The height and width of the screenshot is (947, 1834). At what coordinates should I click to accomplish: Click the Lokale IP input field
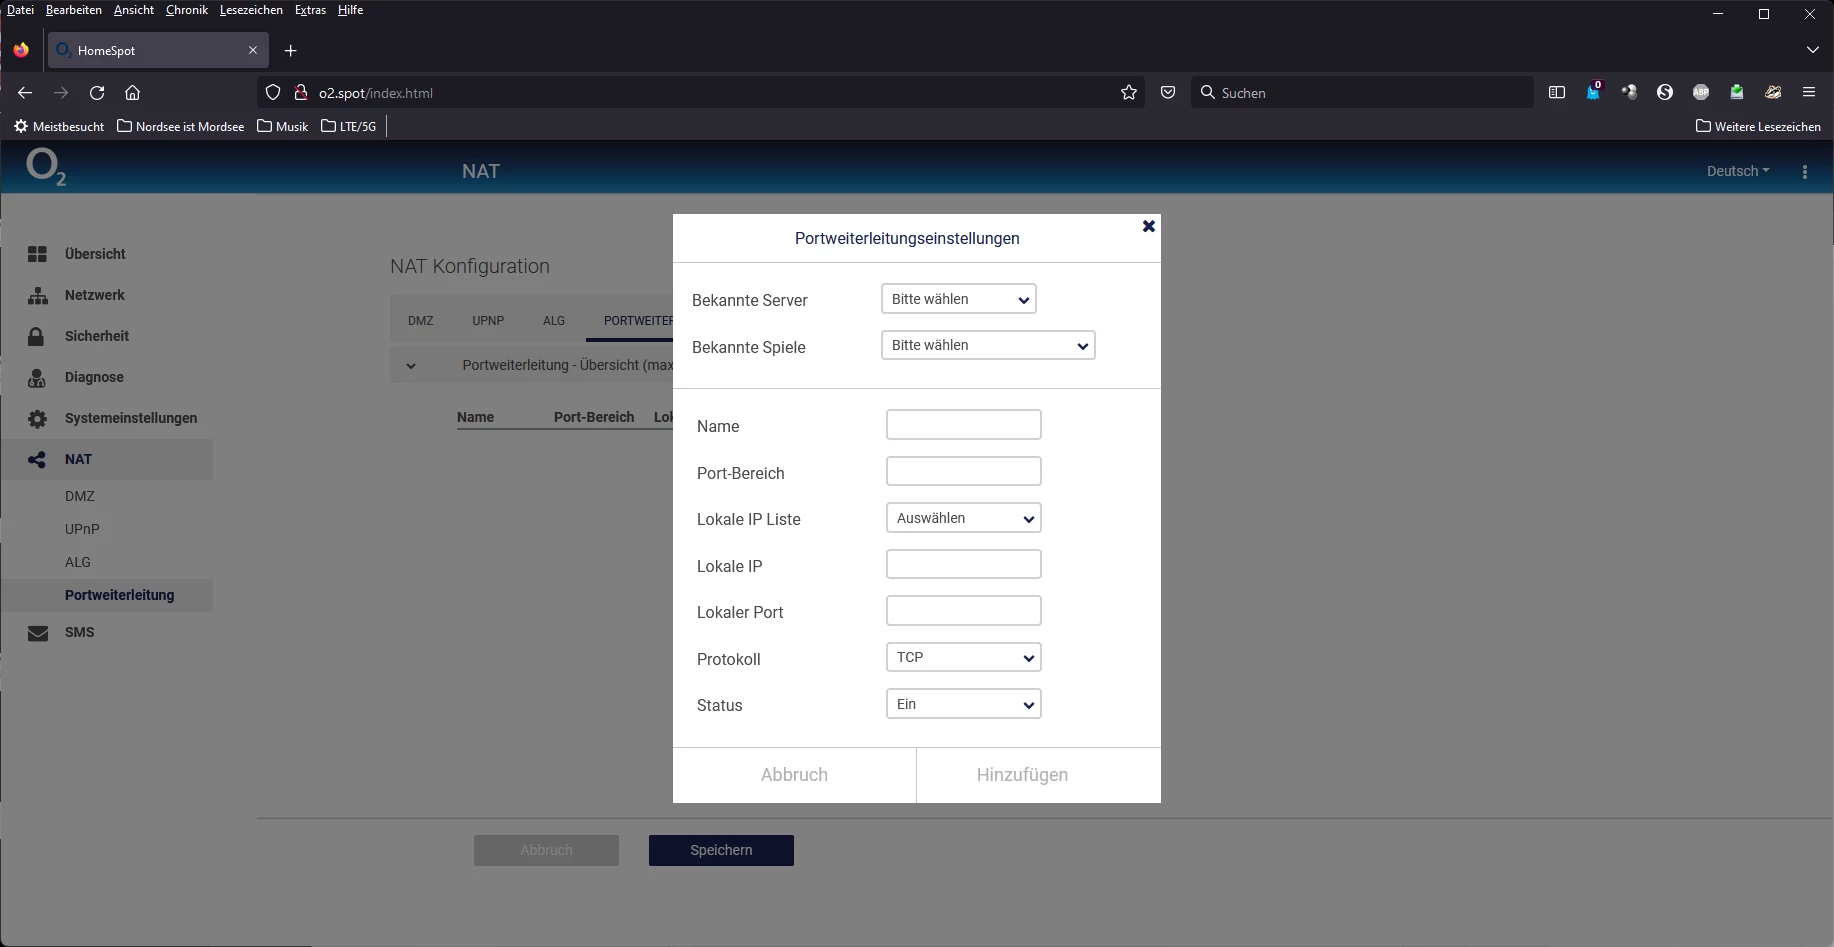point(964,564)
